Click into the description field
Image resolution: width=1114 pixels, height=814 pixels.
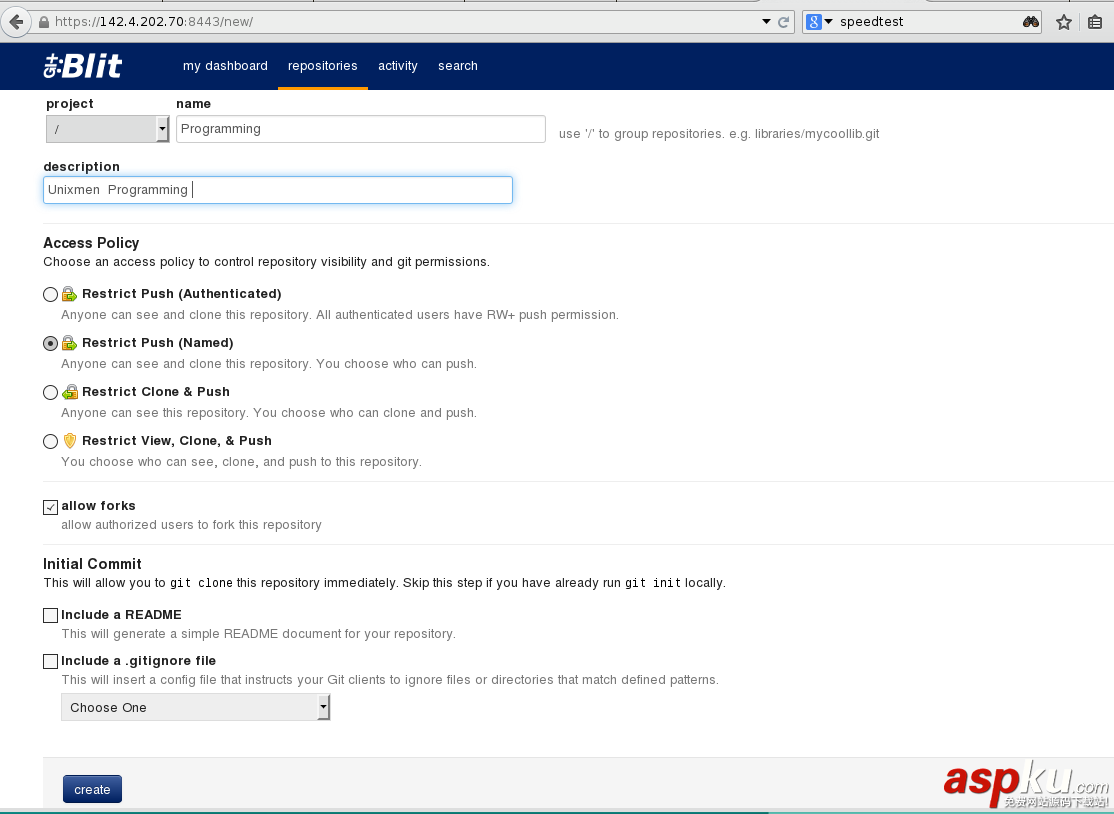pyautogui.click(x=278, y=190)
